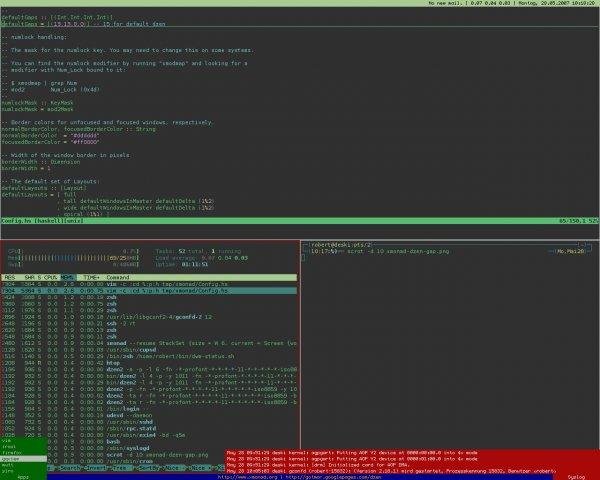Select the xmonad --resume process row
The height and width of the screenshot is (480, 600).
tap(149, 343)
